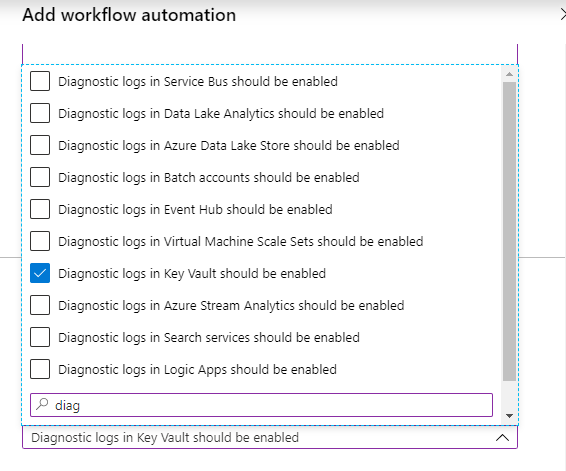The image size is (566, 471).
Task: Check Diagnostic logs in Service Bus checkbox
Action: point(40,81)
